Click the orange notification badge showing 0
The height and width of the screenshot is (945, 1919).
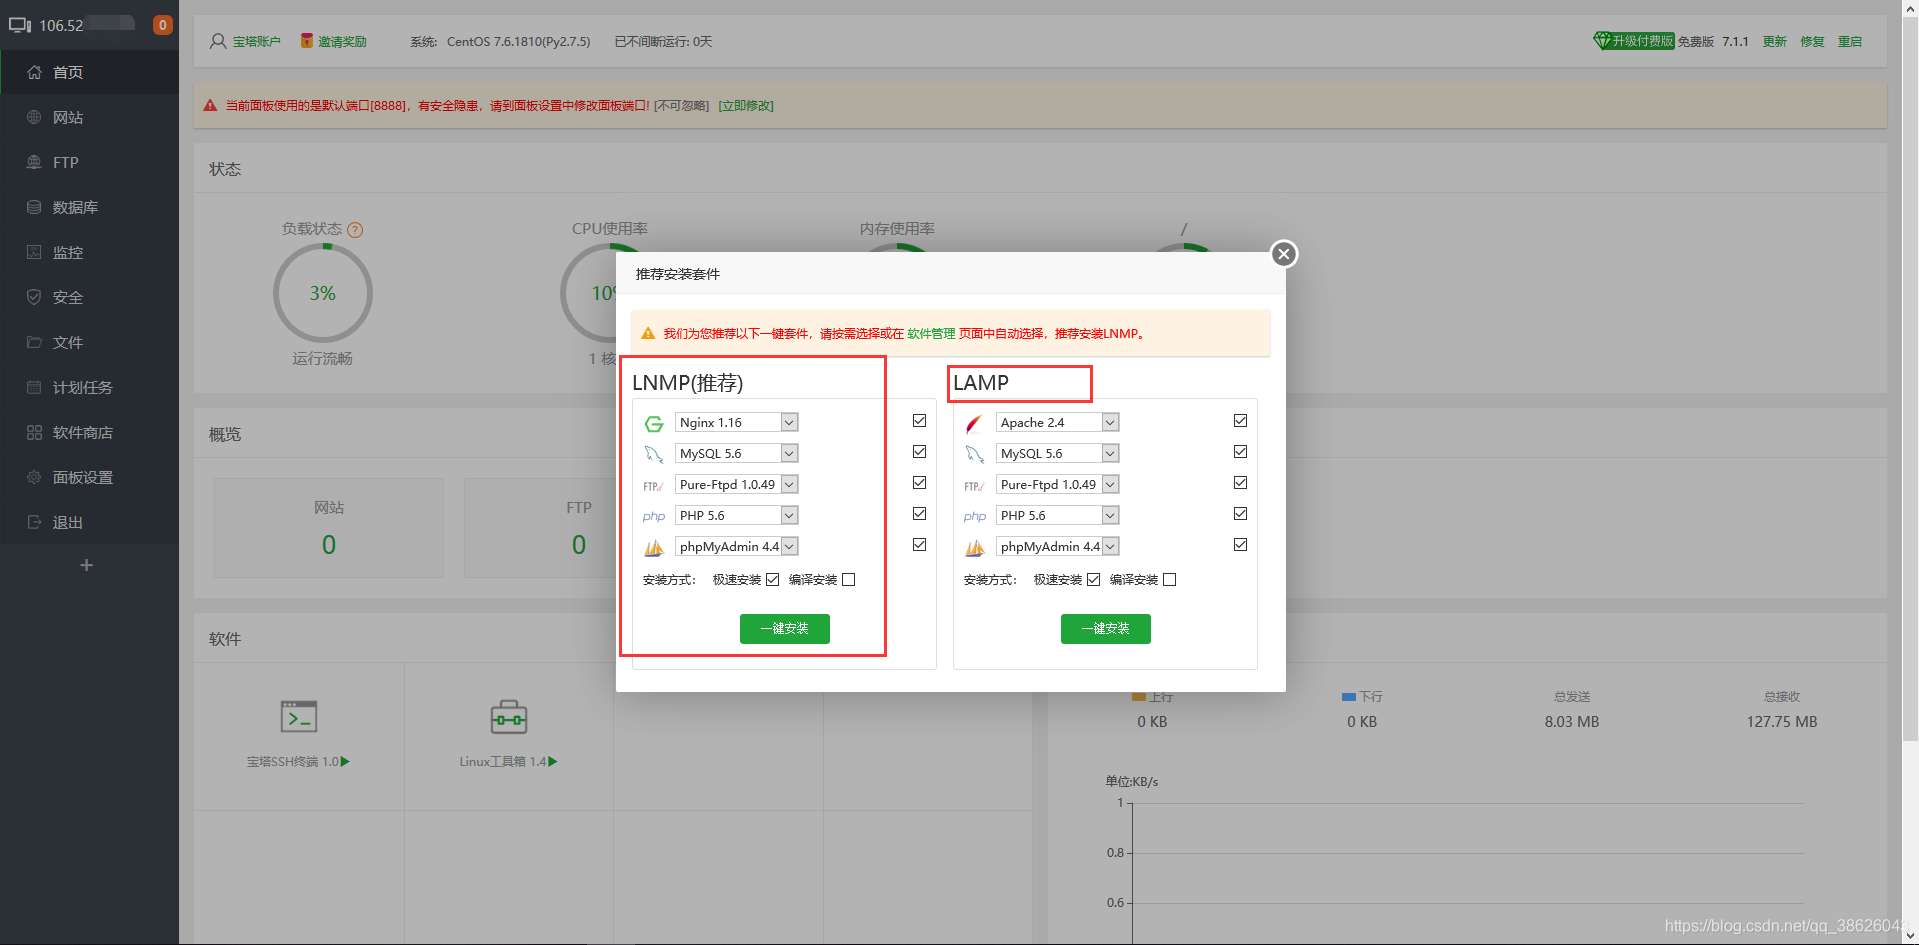tap(162, 25)
